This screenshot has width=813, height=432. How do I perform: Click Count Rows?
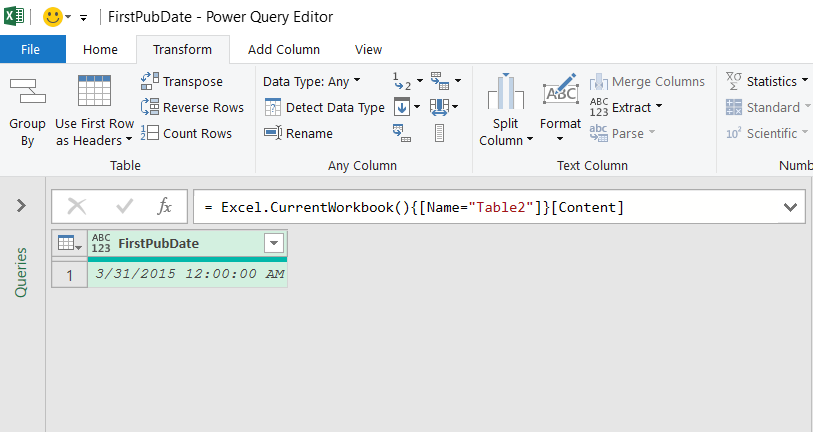tap(186, 133)
